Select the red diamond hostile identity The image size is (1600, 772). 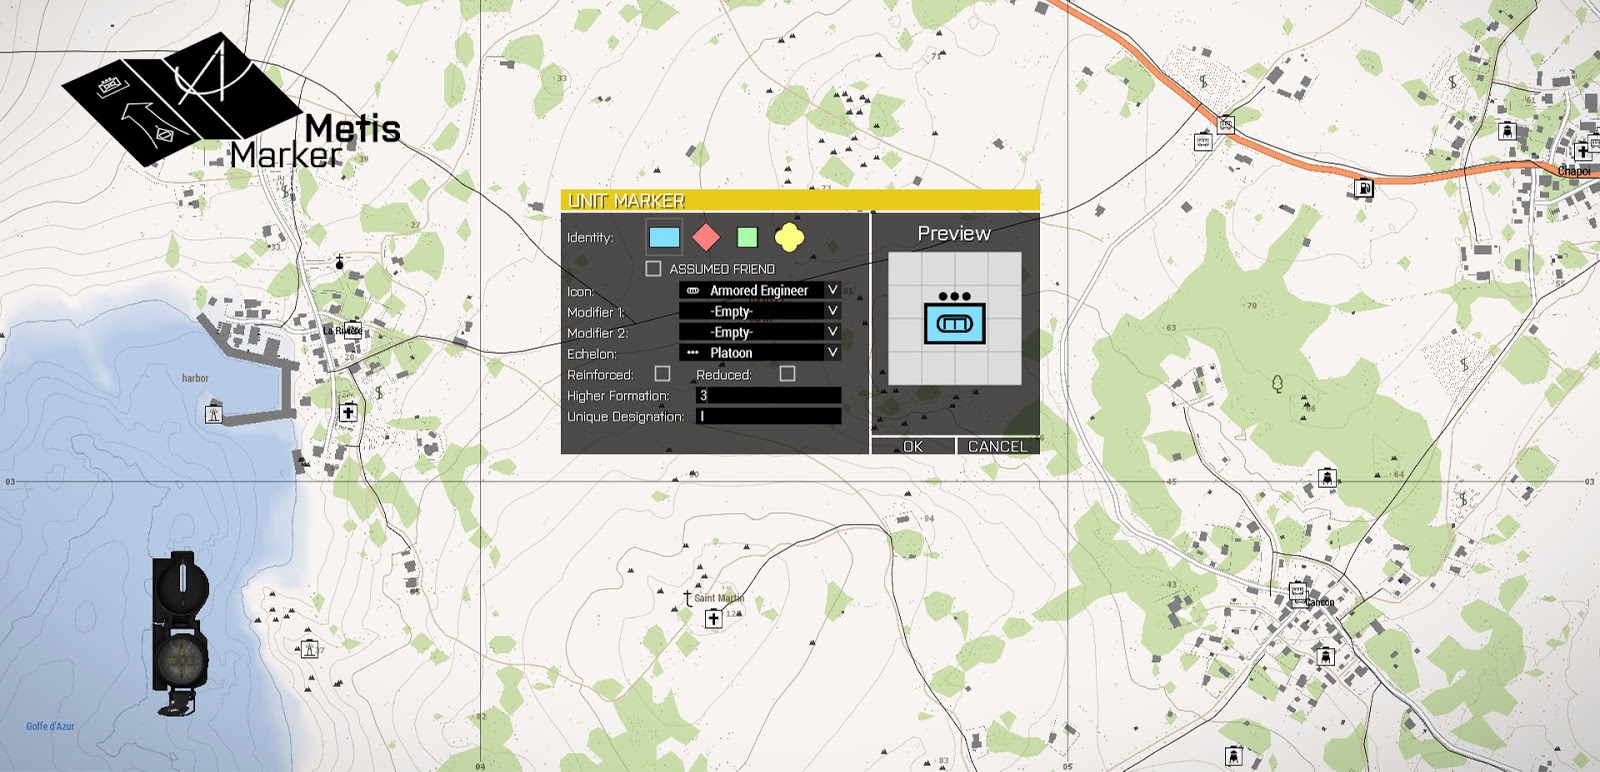tap(706, 237)
